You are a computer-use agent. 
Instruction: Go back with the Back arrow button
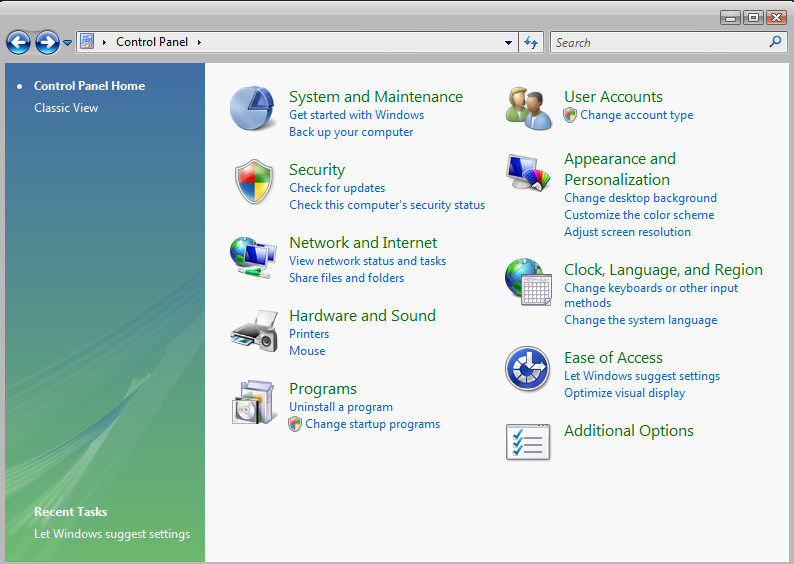(18, 43)
